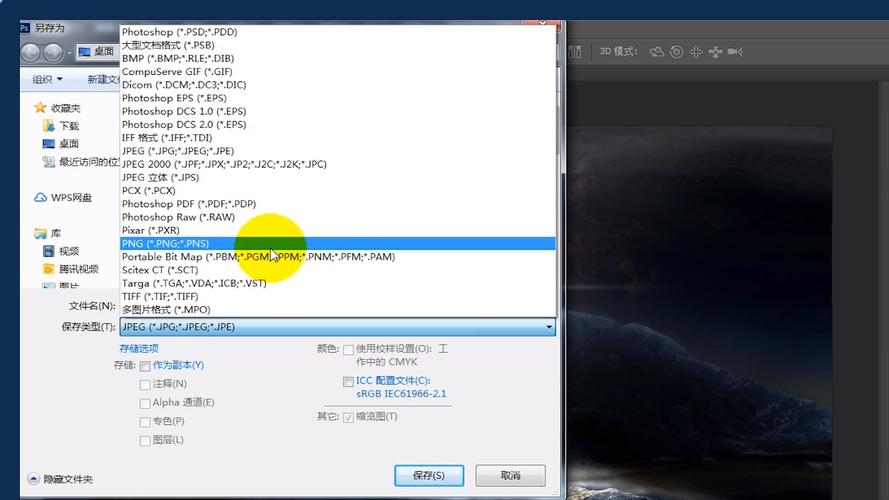Pick BMP (*.BMP;*.RLE;*.DIB) format

click(337, 58)
